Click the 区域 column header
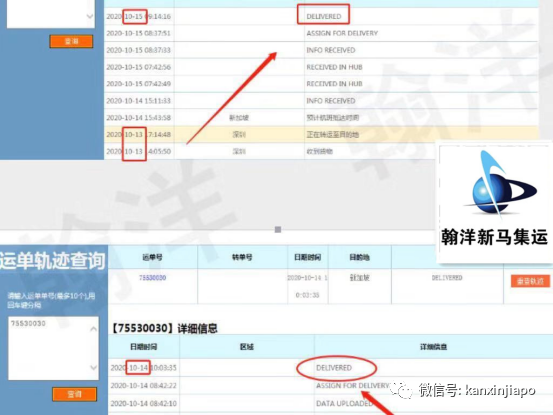553x415 pixels. (x=247, y=347)
